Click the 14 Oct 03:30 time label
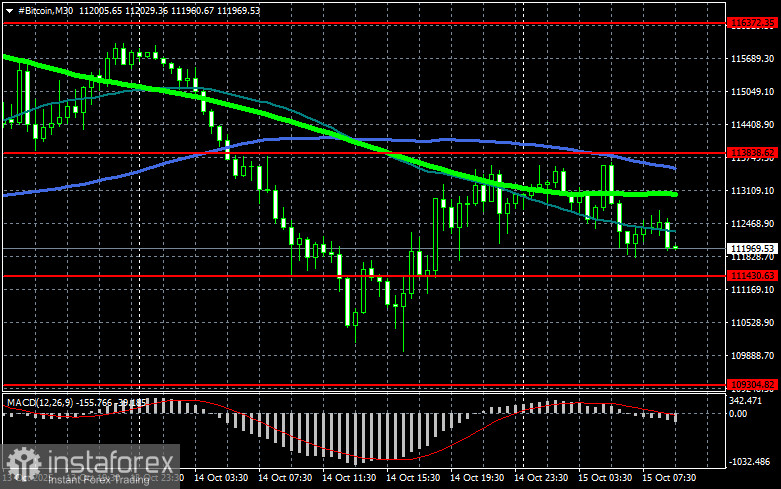The image size is (781, 489). 221,478
